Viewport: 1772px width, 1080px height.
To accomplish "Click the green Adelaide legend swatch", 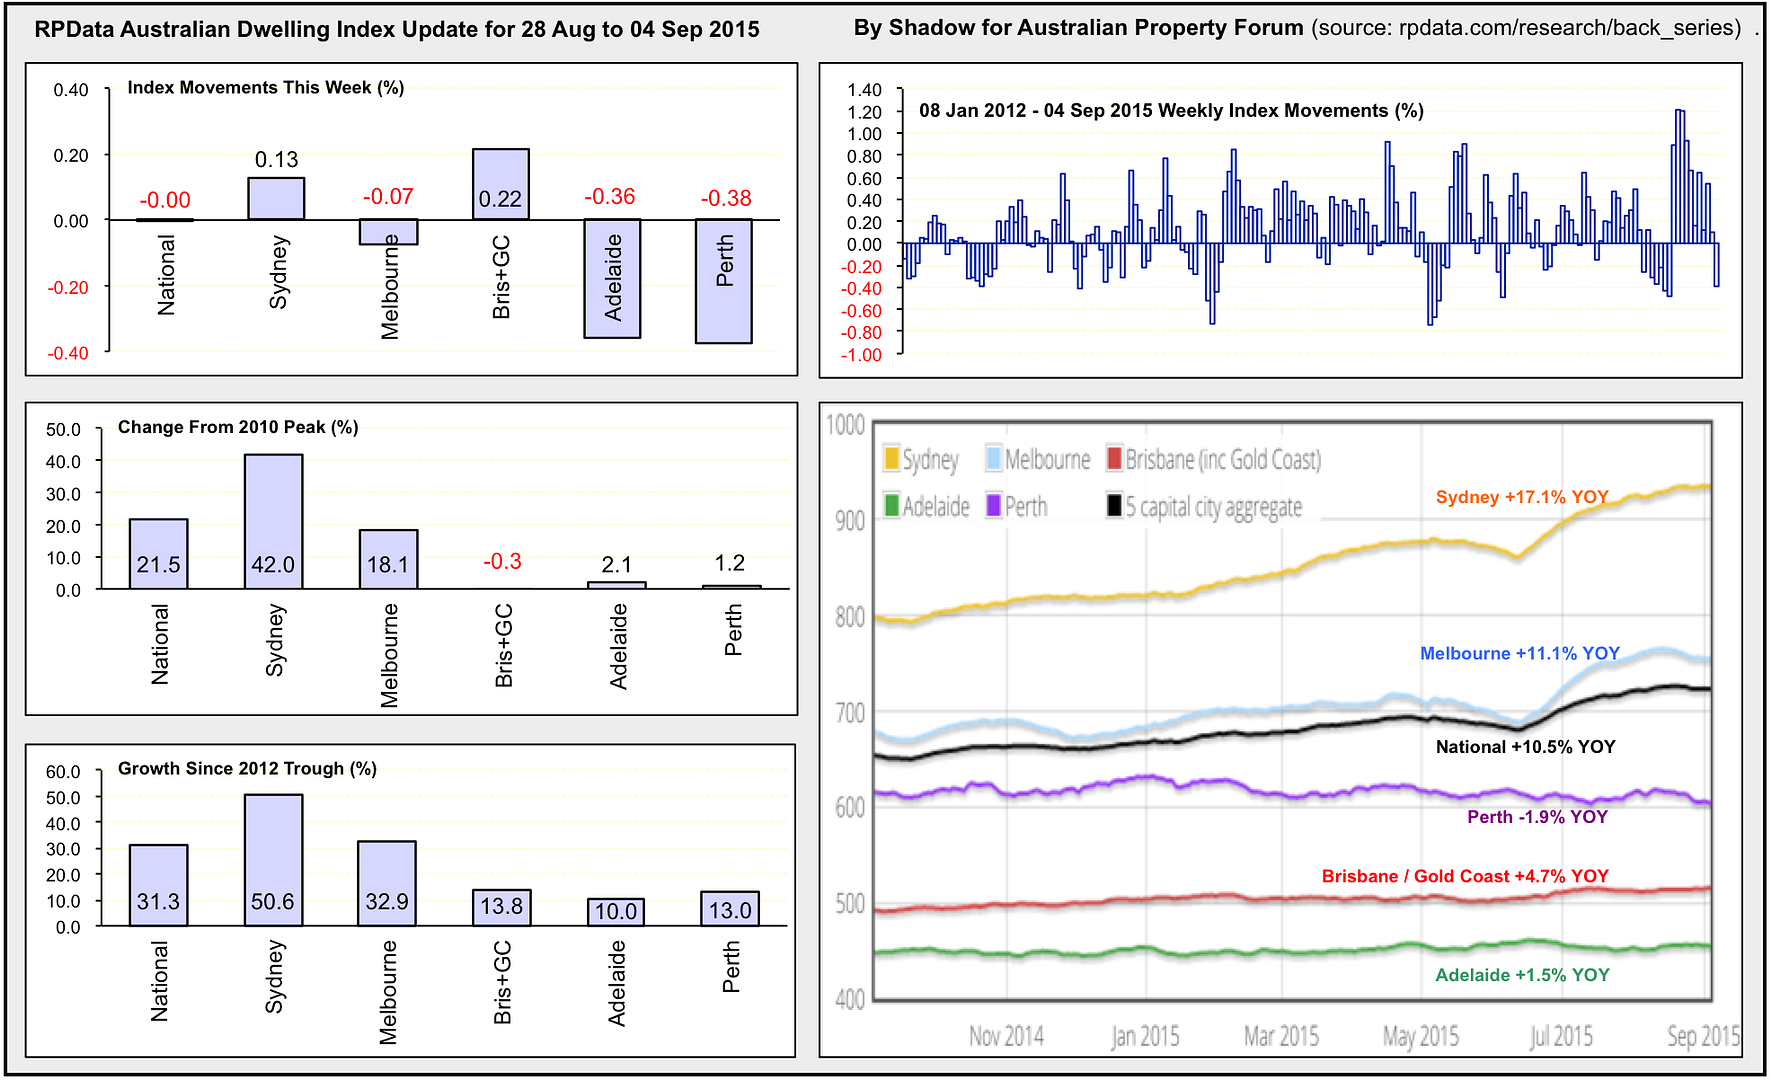I will tap(891, 506).
